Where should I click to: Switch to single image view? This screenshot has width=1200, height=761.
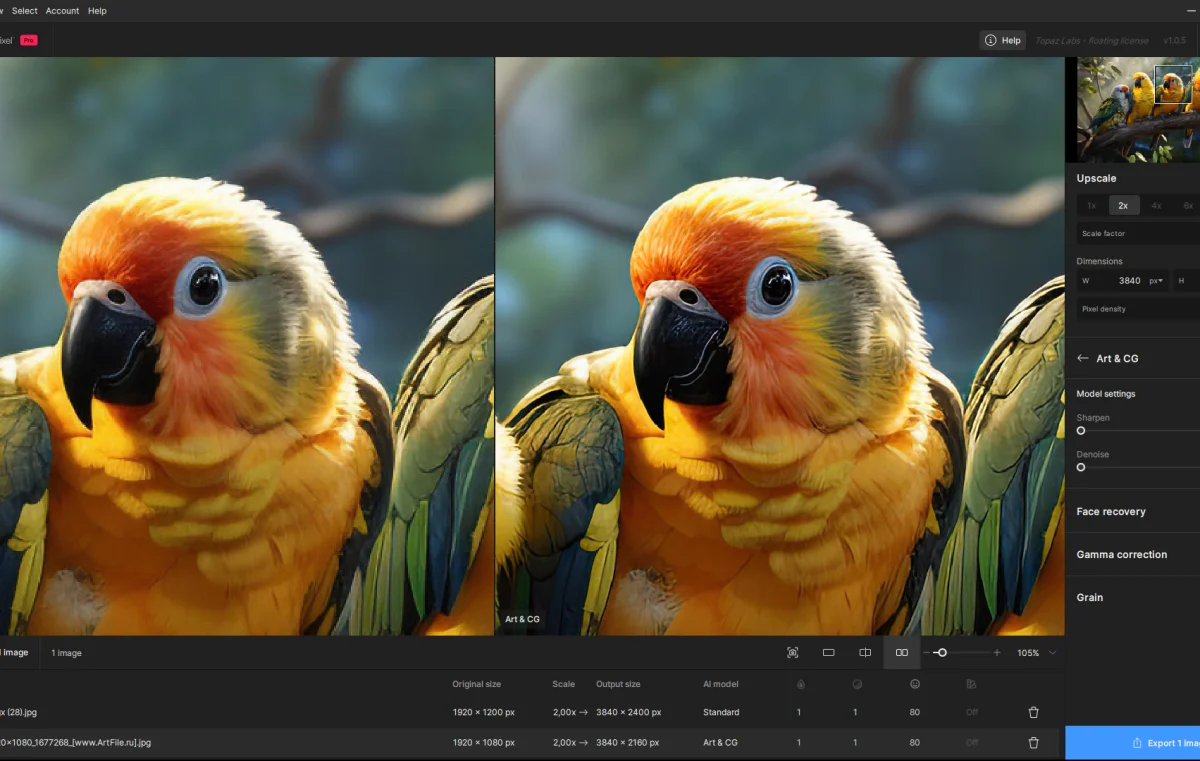(829, 653)
